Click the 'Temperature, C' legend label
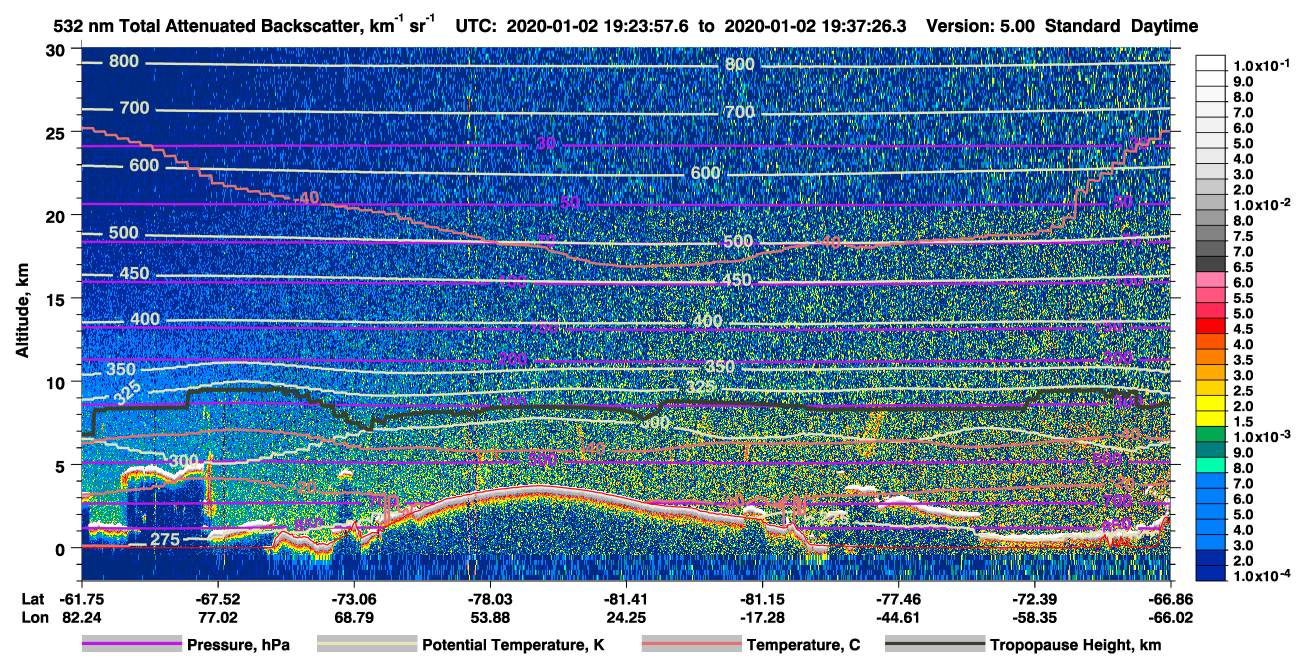The image size is (1300, 667). 803,645
